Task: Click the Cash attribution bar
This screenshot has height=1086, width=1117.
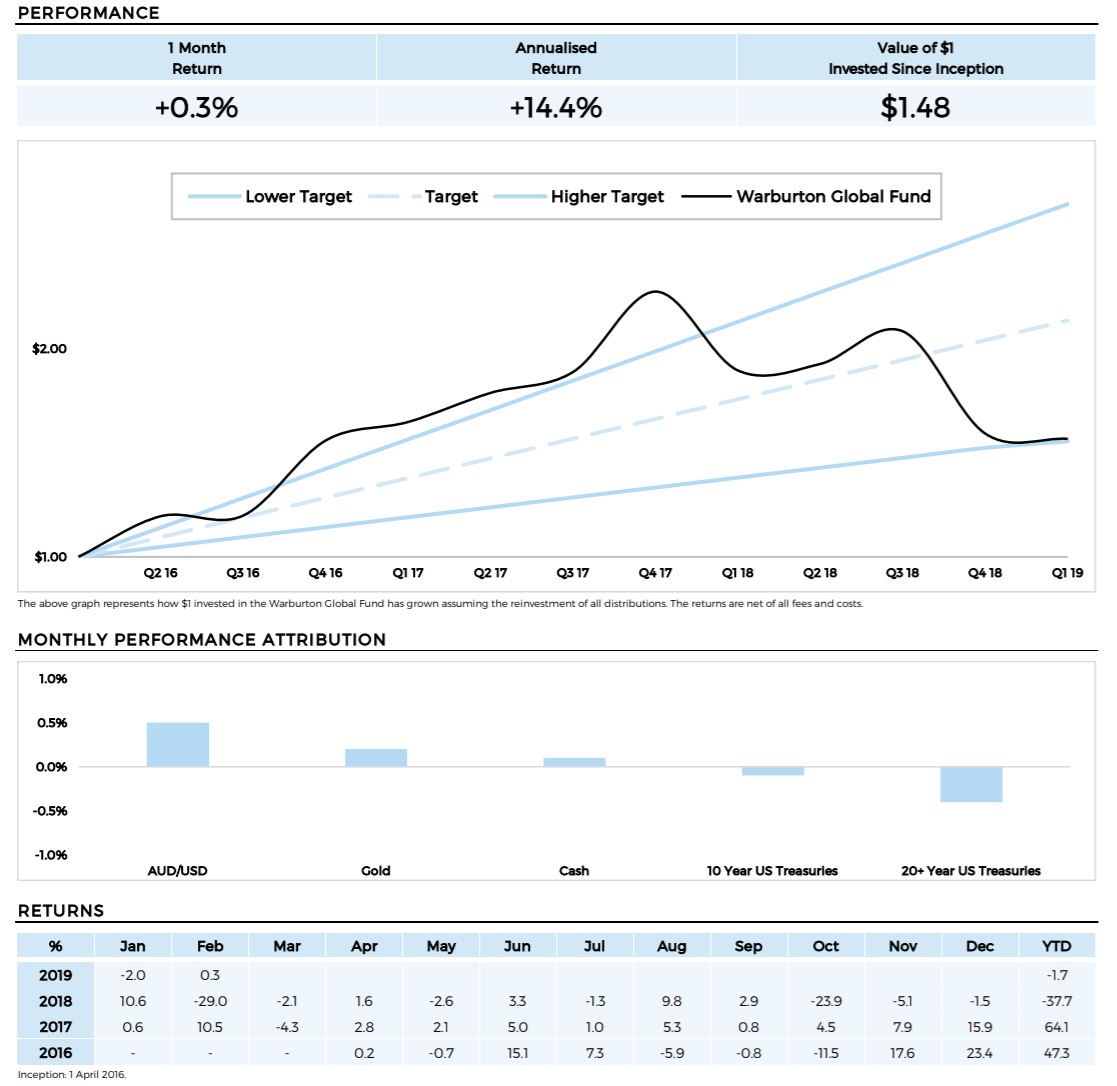Action: click(574, 762)
